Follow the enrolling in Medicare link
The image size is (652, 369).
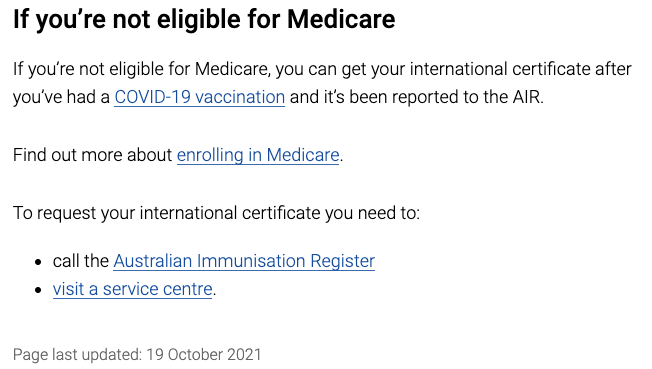[x=258, y=155]
